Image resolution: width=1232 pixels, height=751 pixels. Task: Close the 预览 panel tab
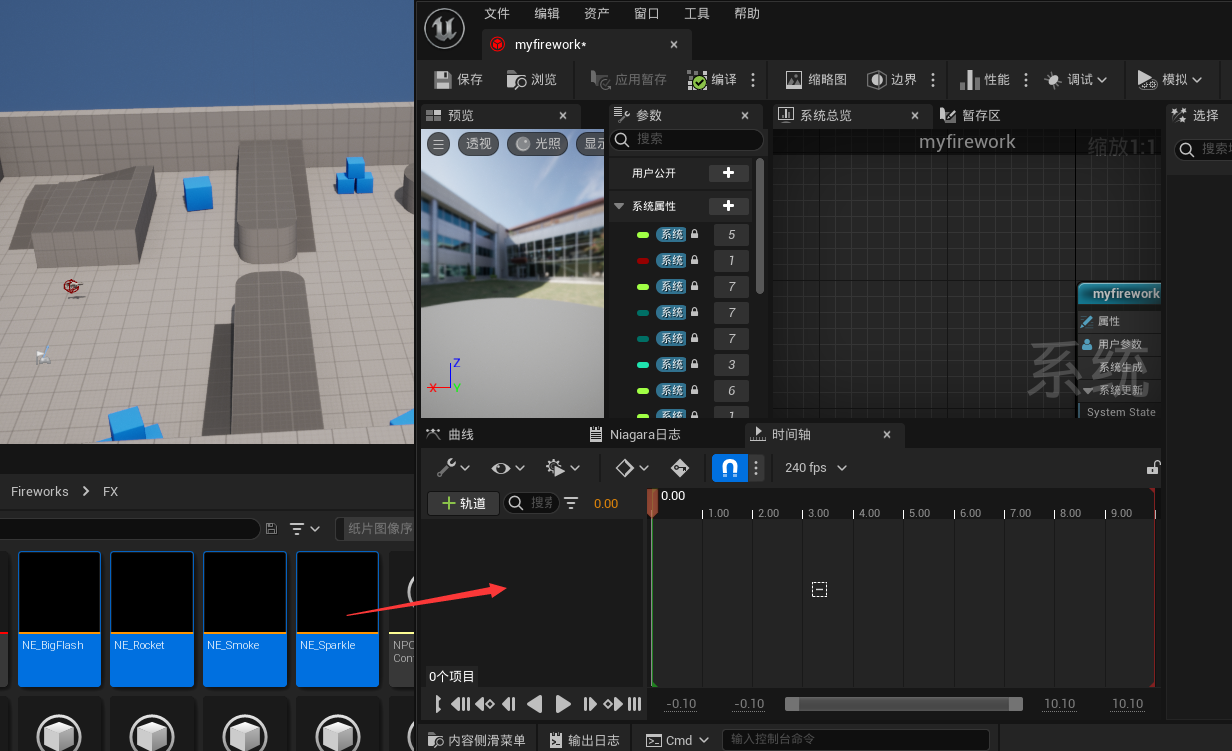pos(563,115)
